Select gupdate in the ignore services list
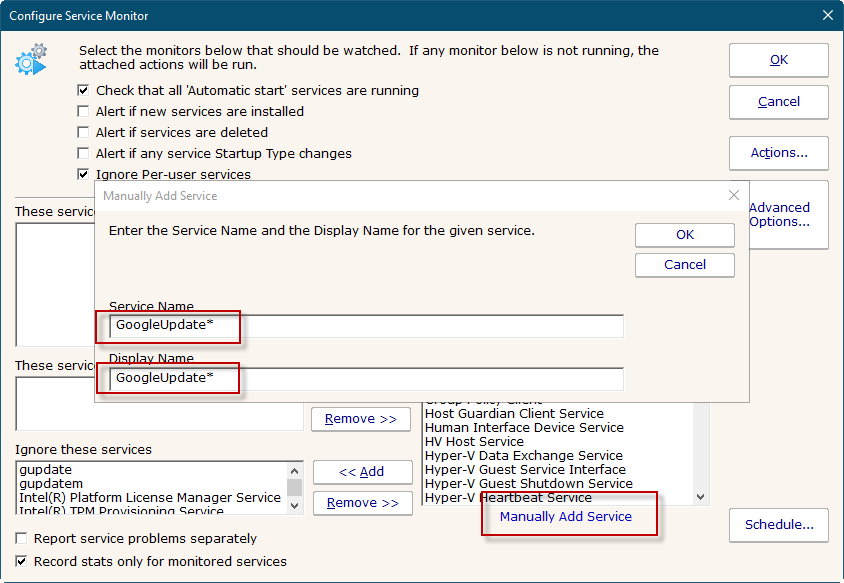The width and height of the screenshot is (844, 583). (45, 470)
